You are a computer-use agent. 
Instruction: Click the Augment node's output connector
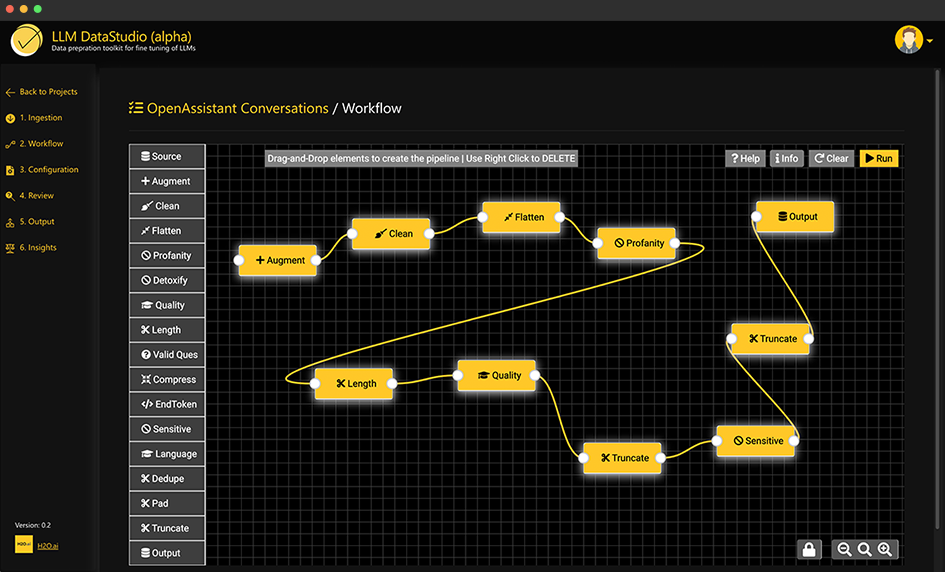[316, 260]
